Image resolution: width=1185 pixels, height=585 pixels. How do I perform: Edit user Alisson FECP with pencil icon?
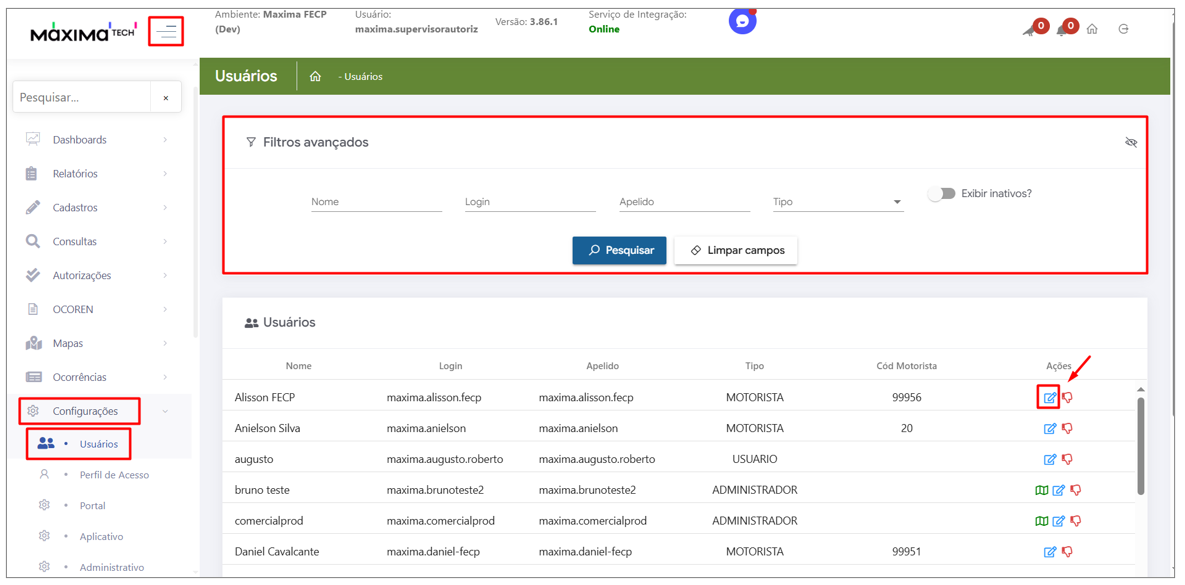click(x=1049, y=398)
